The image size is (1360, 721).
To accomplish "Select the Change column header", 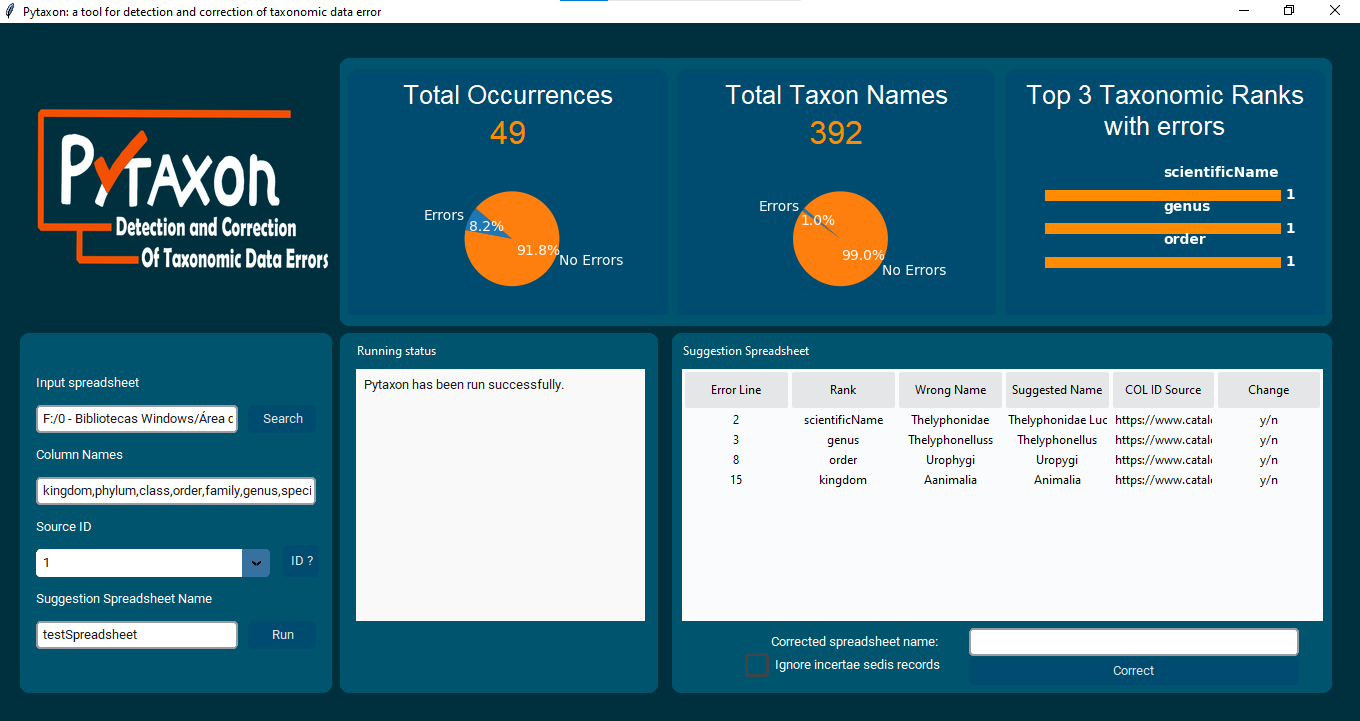I will point(1268,390).
